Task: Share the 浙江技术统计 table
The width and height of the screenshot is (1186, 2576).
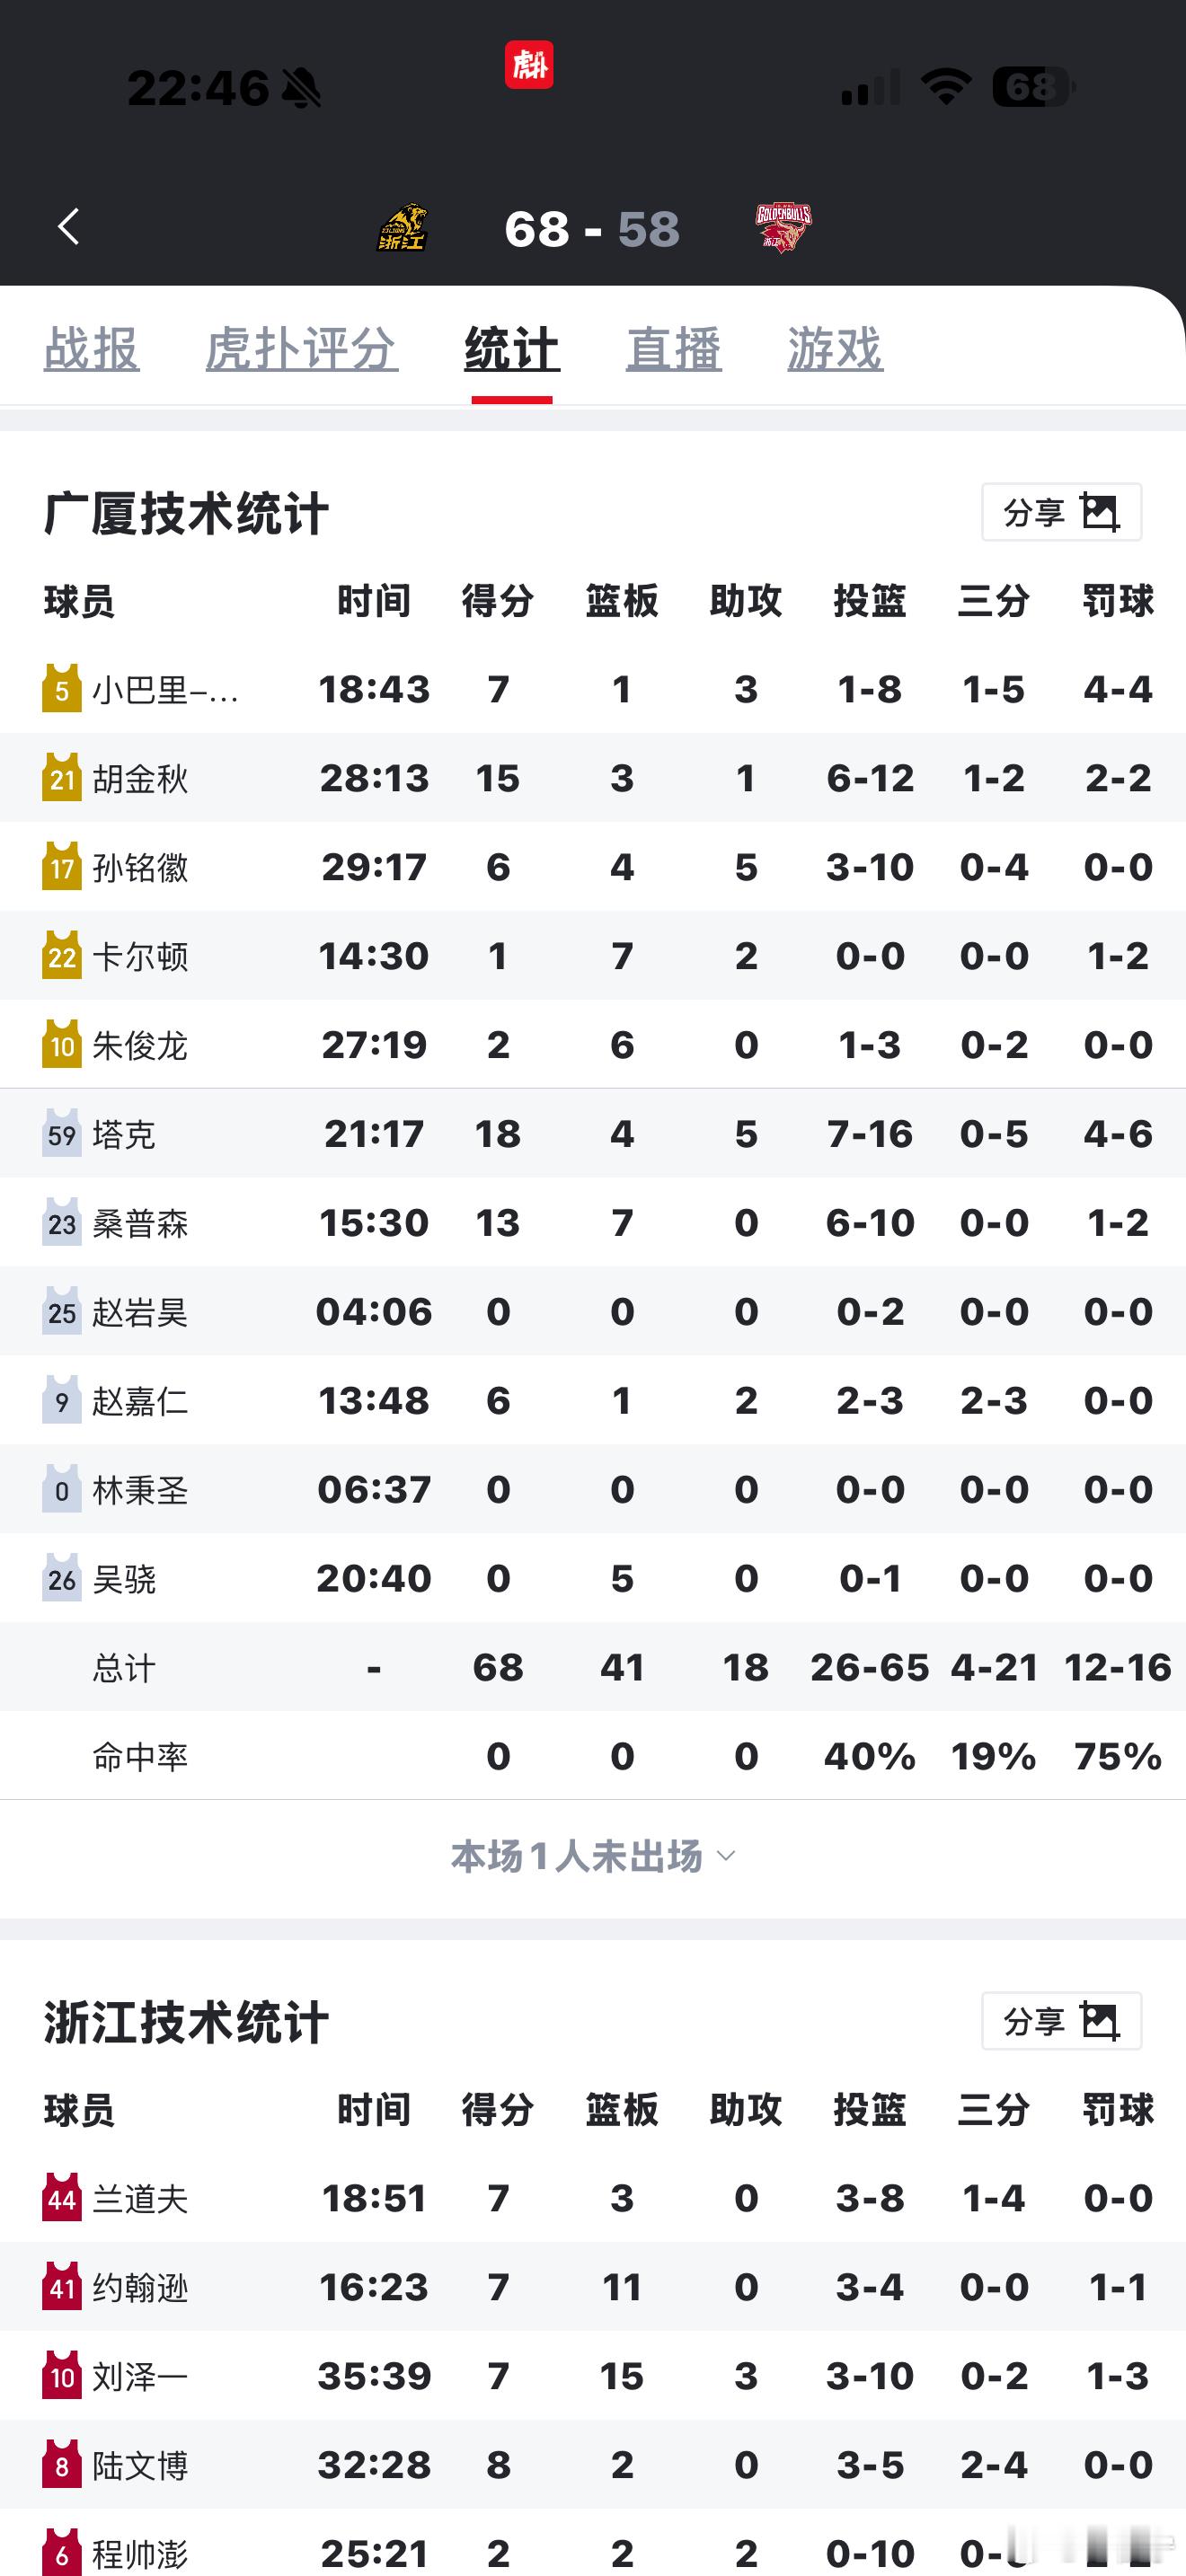Action: tap(1061, 2021)
